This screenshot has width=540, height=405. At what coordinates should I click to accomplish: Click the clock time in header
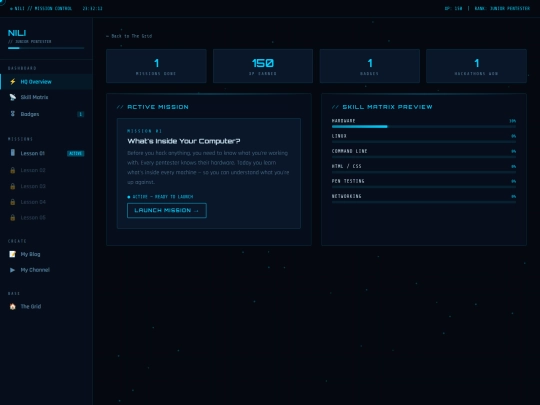[x=92, y=8]
